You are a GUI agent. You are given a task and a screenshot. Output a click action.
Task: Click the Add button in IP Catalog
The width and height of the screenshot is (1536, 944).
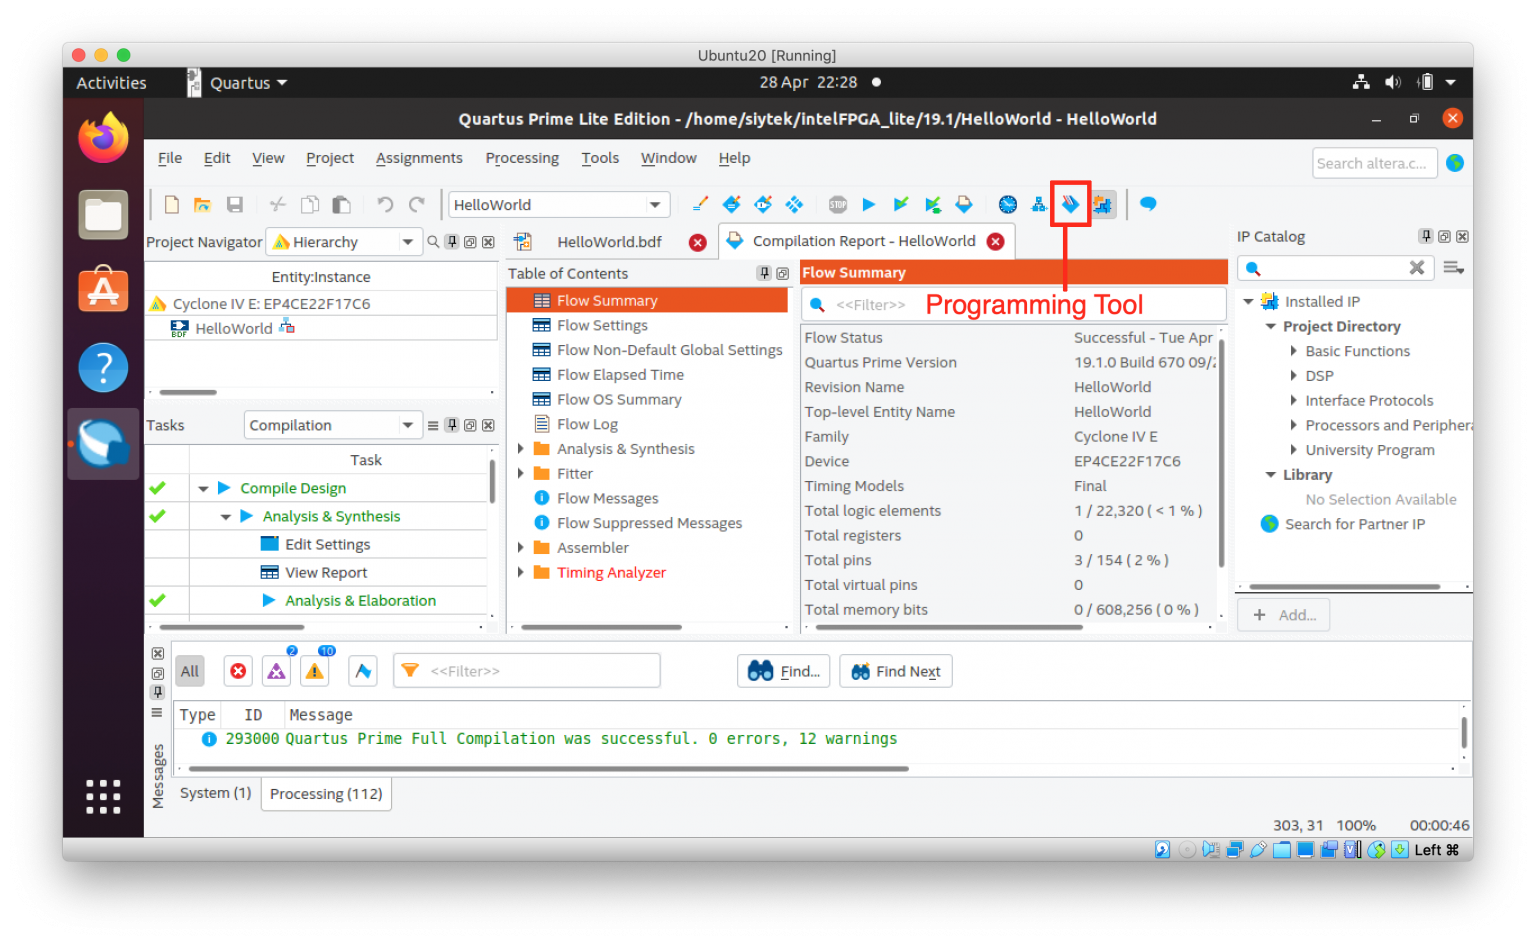1283,614
